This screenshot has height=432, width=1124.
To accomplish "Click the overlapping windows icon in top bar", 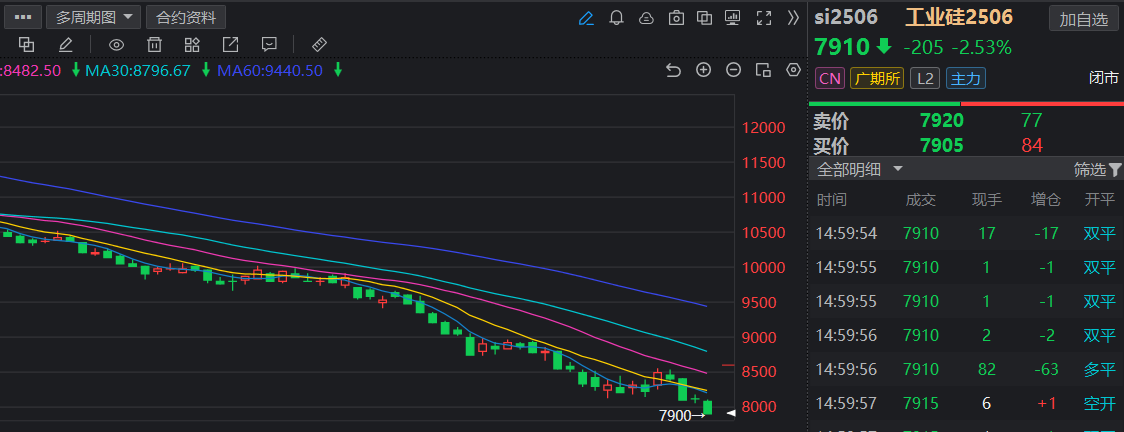I will [705, 18].
